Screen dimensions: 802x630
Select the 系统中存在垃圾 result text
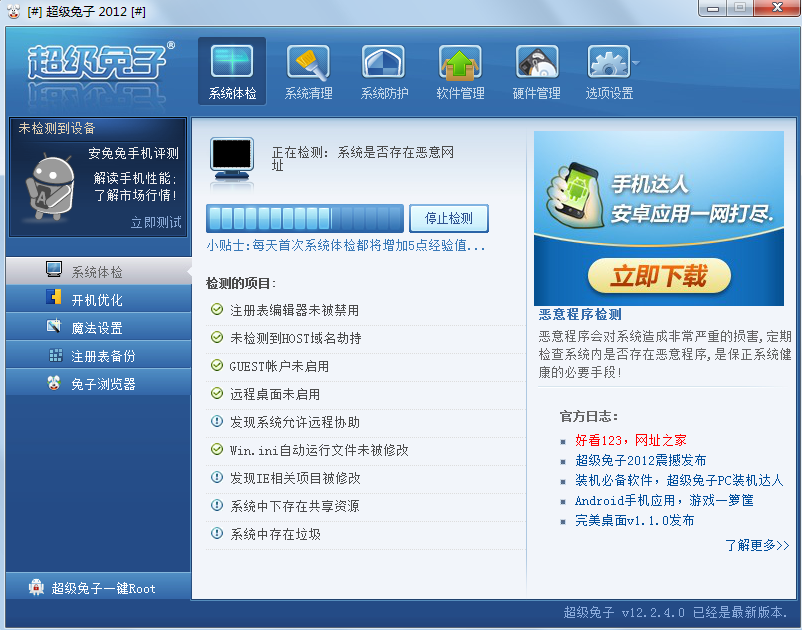click(x=275, y=534)
